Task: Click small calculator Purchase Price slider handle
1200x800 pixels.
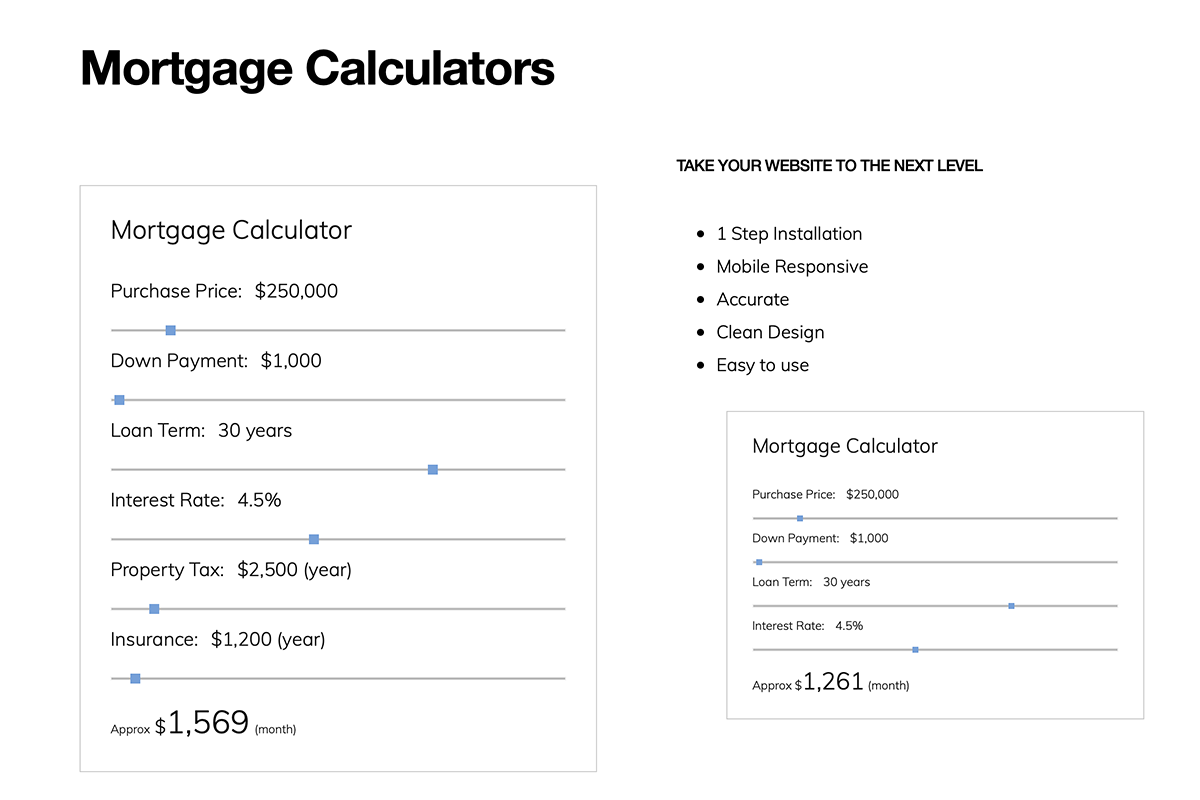Action: tap(800, 518)
